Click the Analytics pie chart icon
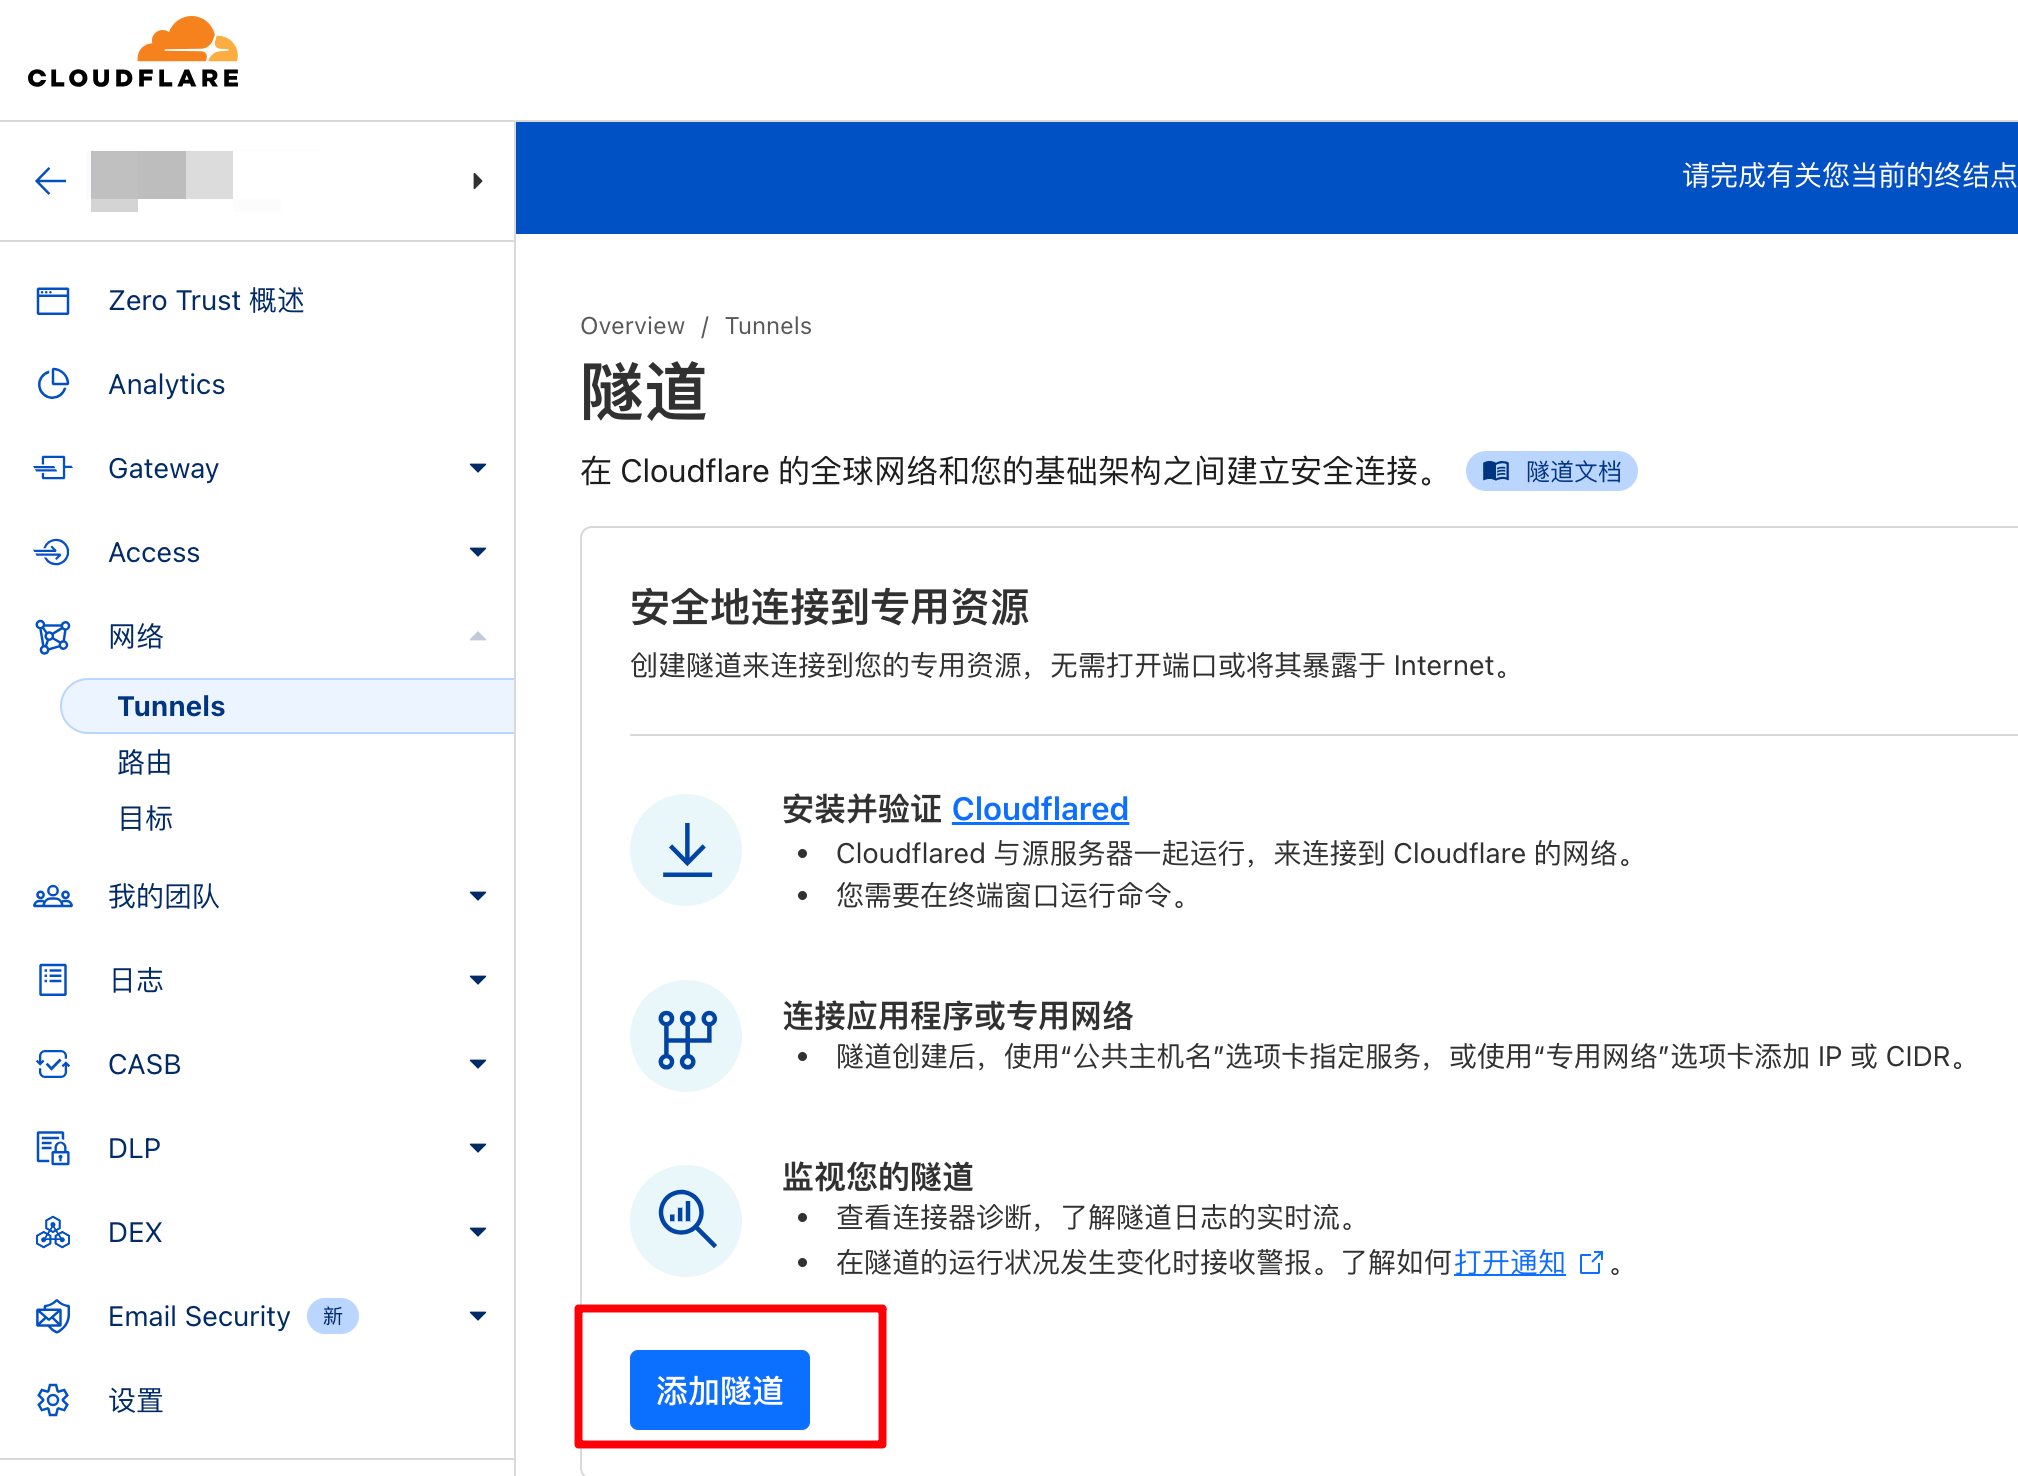 tap(53, 384)
